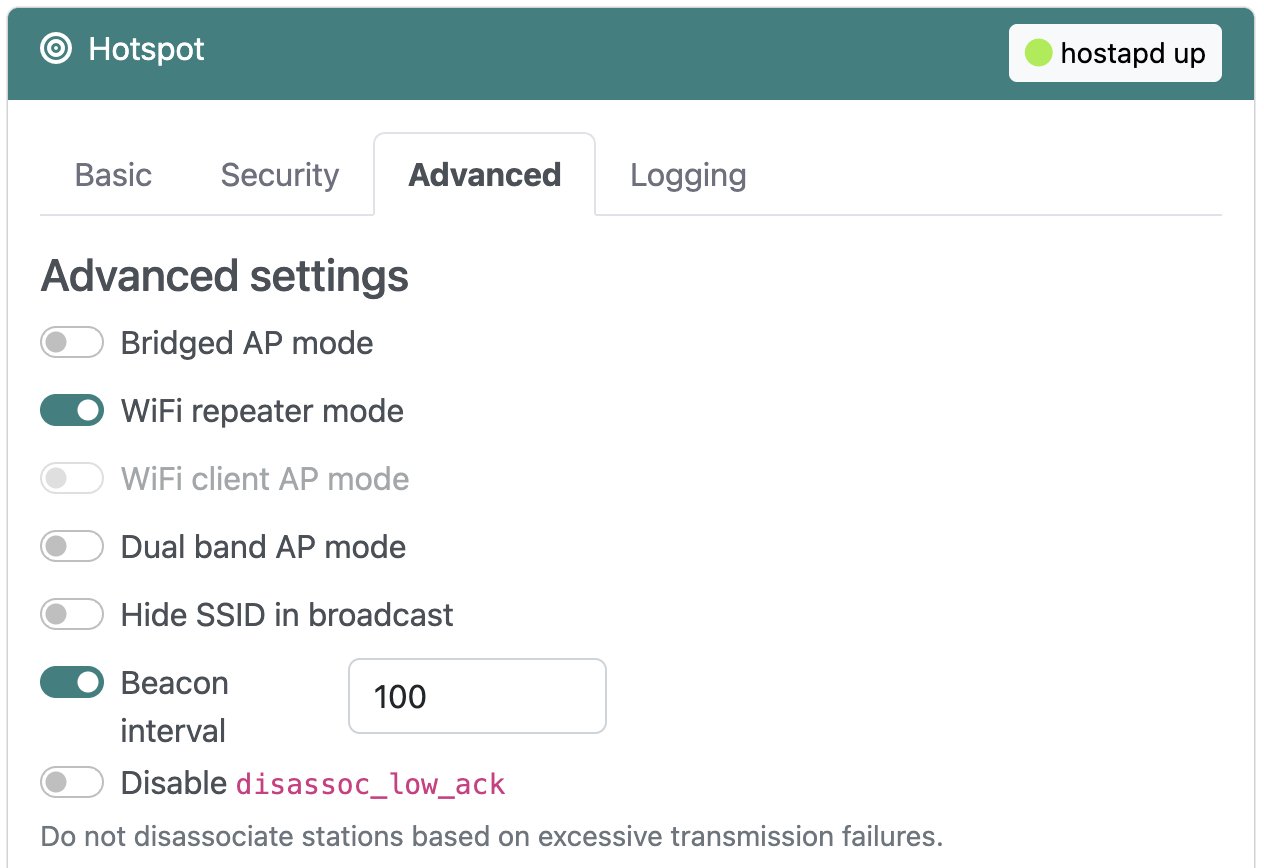This screenshot has width=1264, height=868.
Task: Click the Hotspot target icon in header
Action: [56, 49]
